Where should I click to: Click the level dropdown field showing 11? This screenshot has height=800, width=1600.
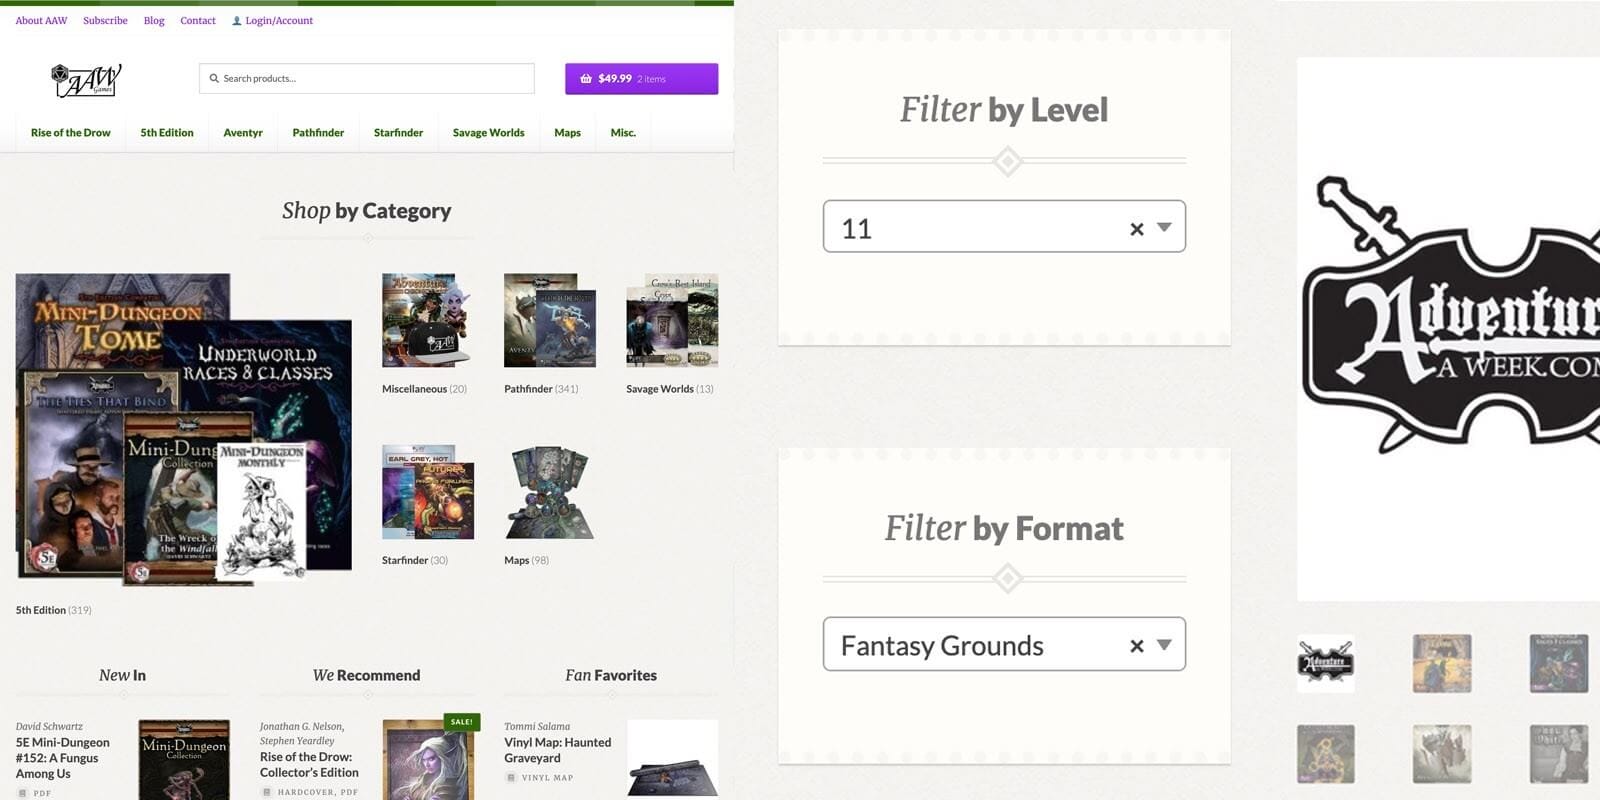[x=1004, y=226]
